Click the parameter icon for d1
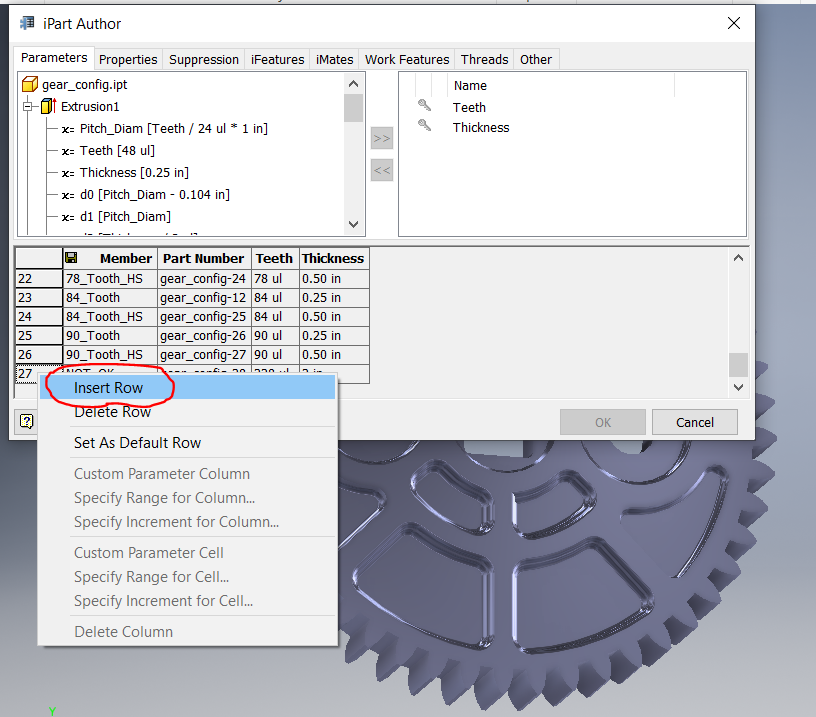The width and height of the screenshot is (816, 717). 68,217
